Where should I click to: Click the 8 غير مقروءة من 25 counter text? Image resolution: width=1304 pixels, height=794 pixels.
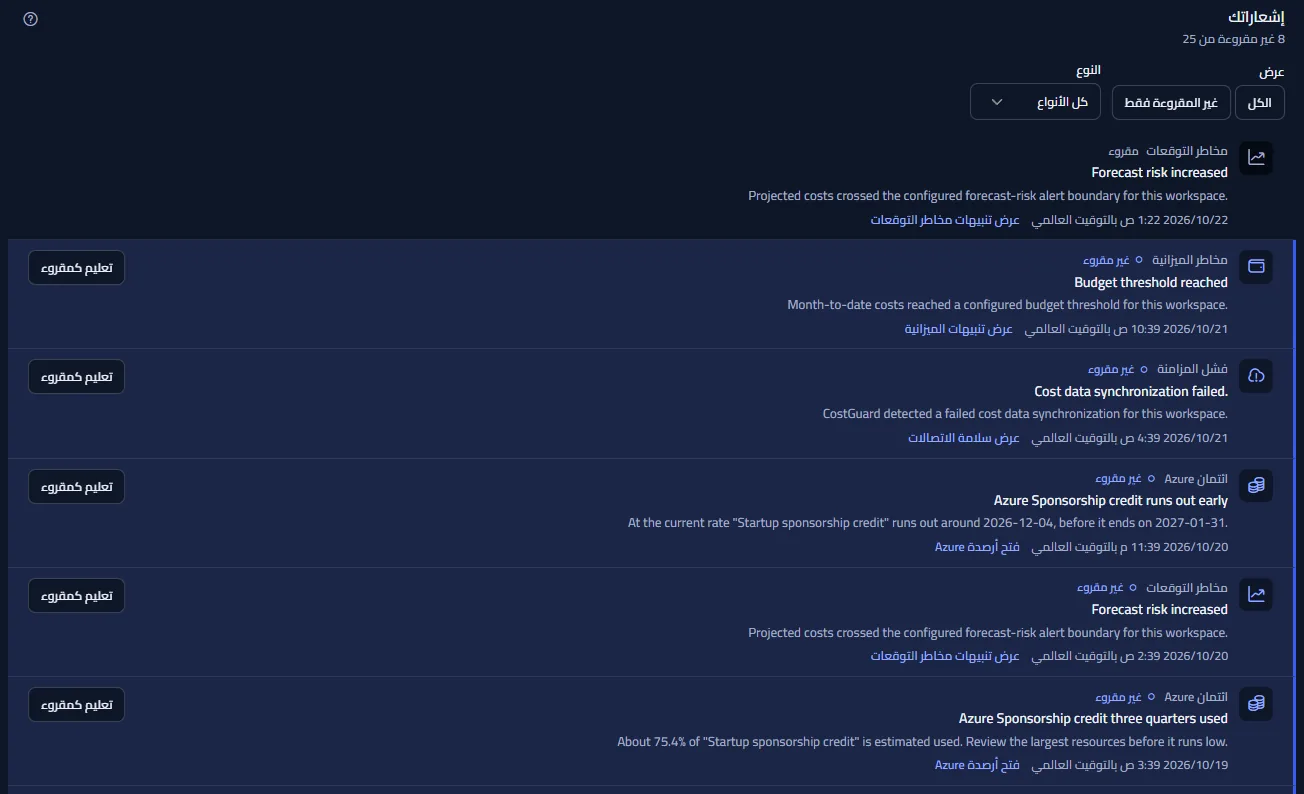[x=1234, y=39]
